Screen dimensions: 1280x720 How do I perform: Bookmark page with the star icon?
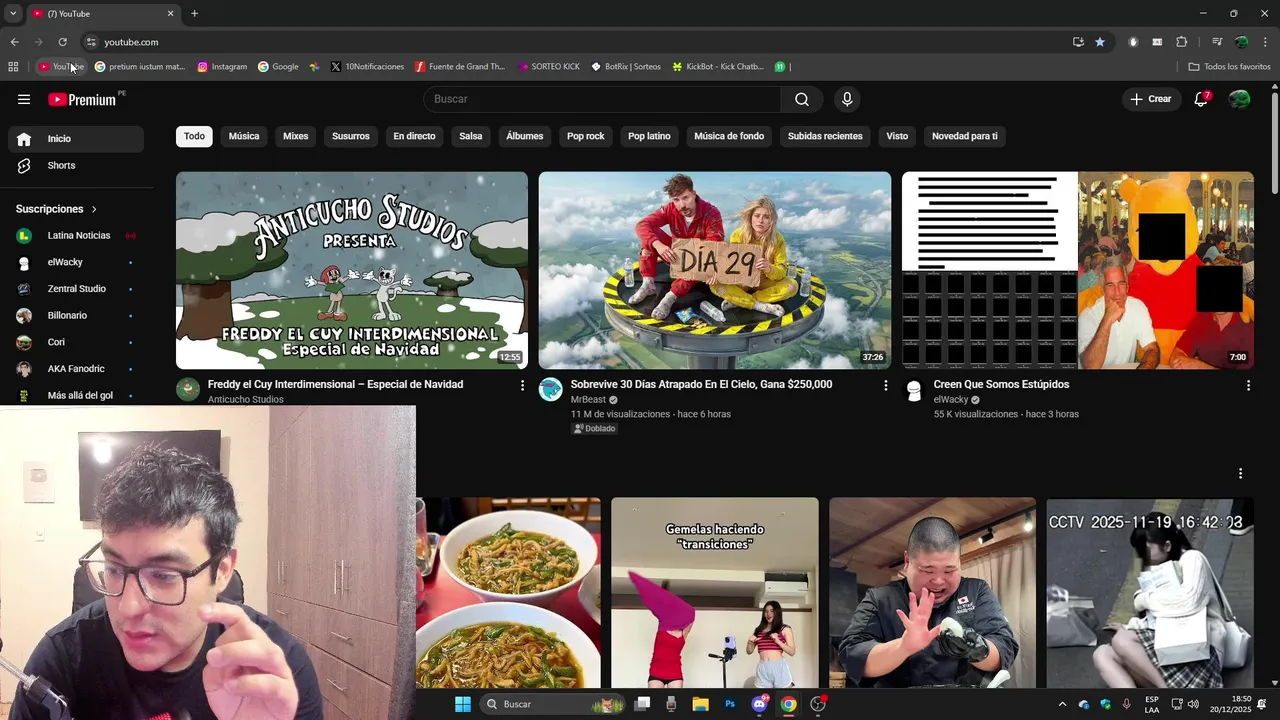point(1100,42)
